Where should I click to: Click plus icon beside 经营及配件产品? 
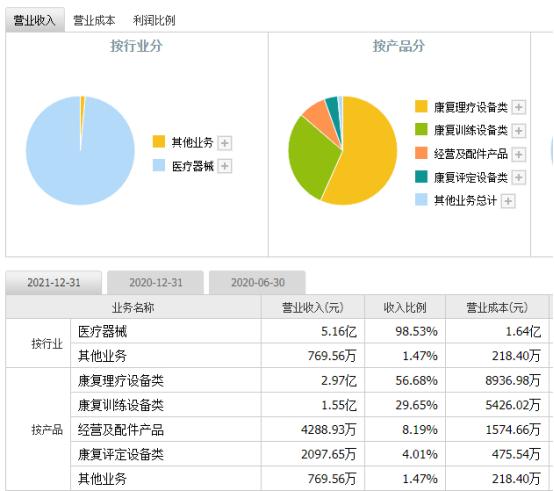[519, 154]
